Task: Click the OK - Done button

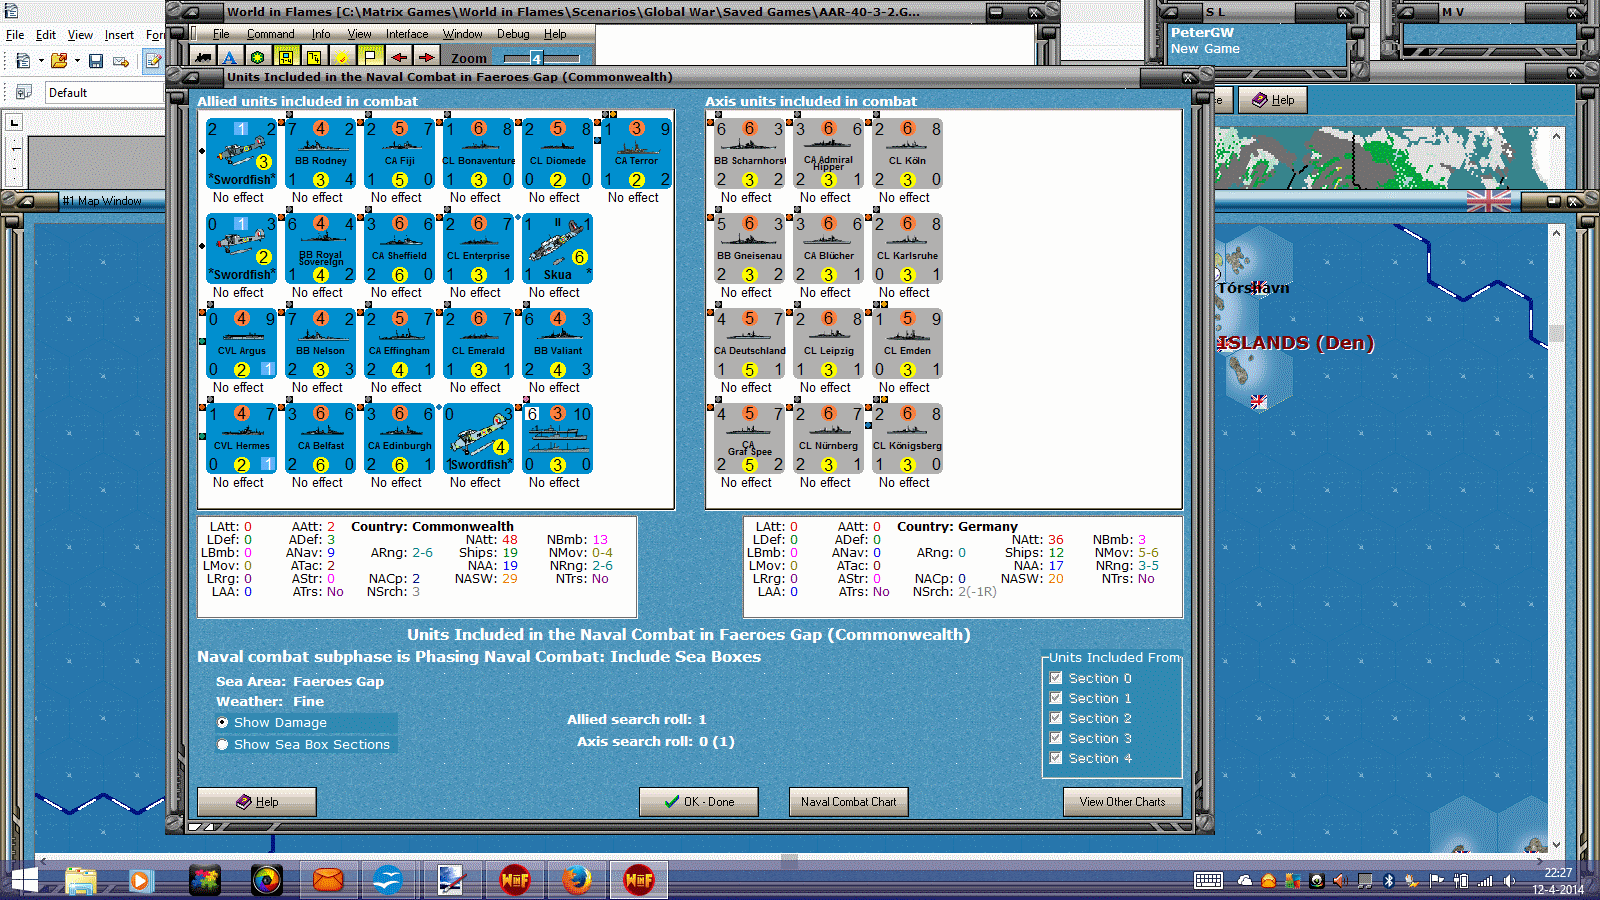Action: tap(699, 802)
